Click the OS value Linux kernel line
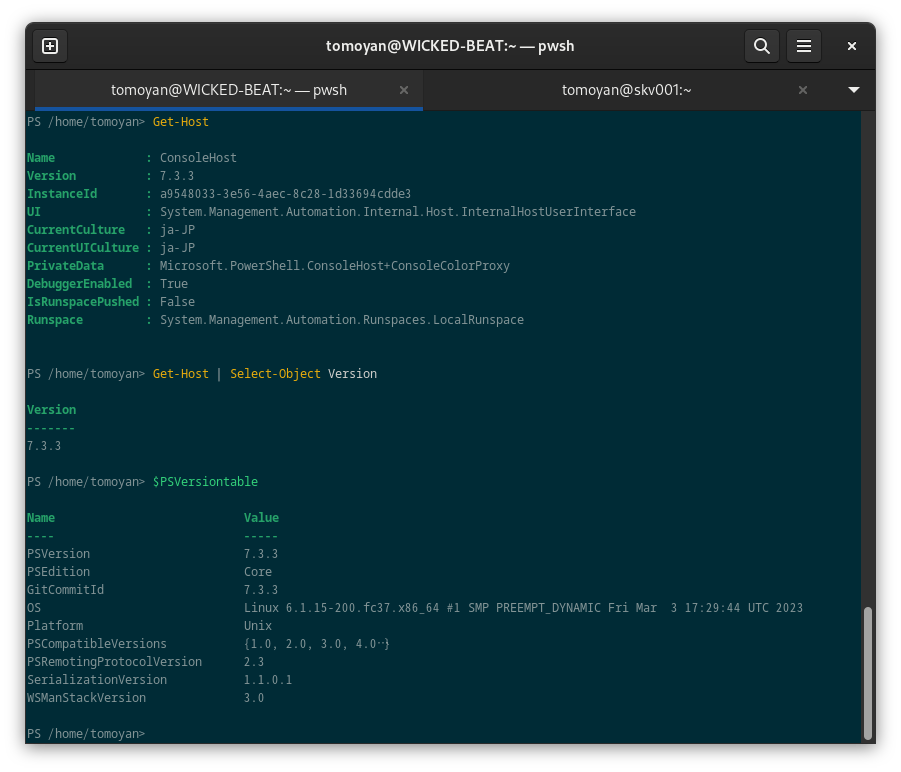This screenshot has height=772, width=901. [523, 608]
